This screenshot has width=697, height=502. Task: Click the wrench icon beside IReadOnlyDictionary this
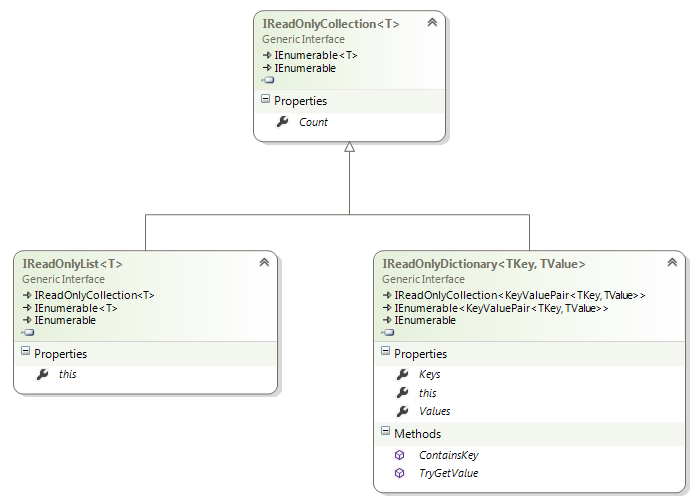[x=403, y=393]
